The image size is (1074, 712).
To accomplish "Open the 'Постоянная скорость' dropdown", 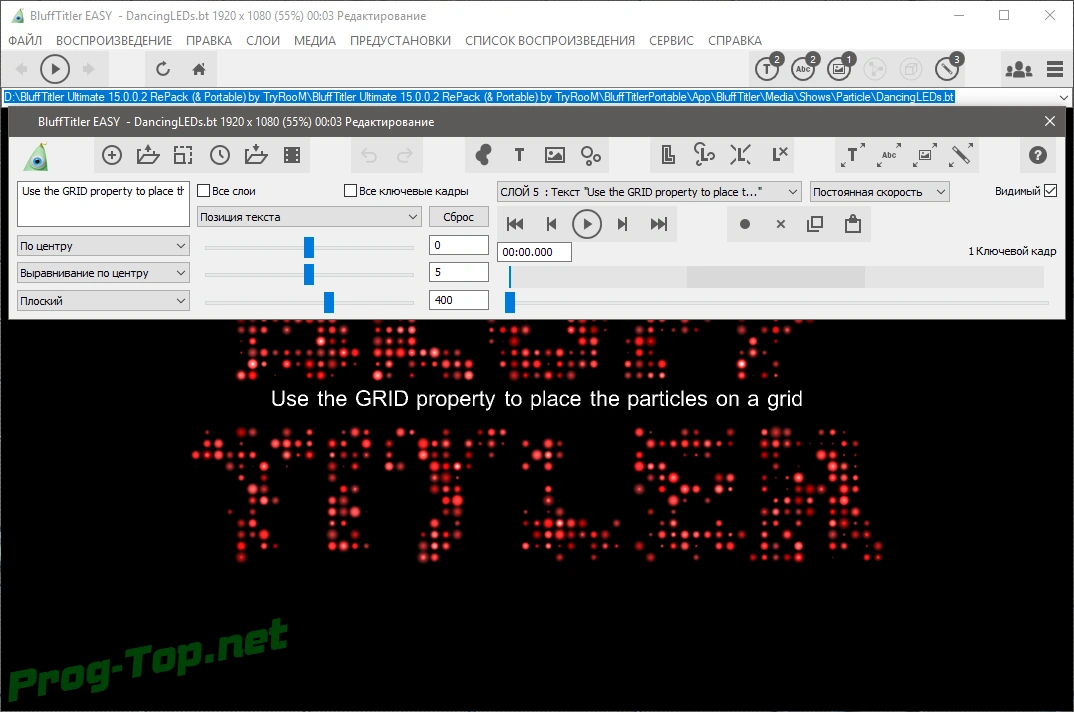I will (x=879, y=192).
